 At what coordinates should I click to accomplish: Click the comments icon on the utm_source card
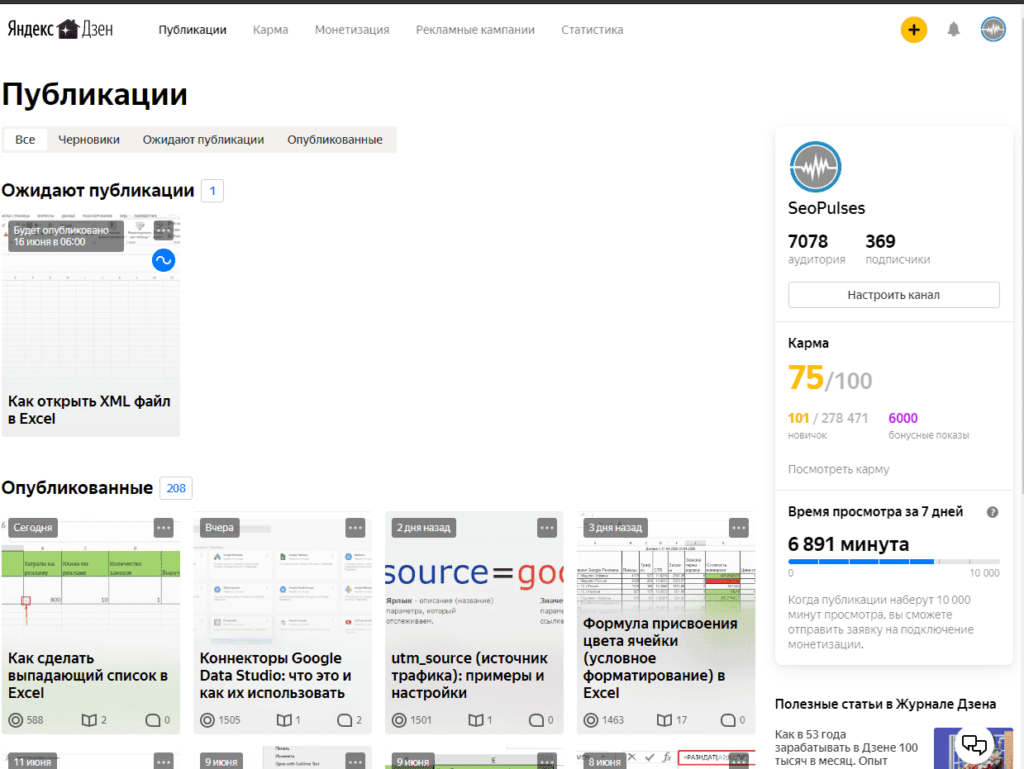(x=536, y=720)
